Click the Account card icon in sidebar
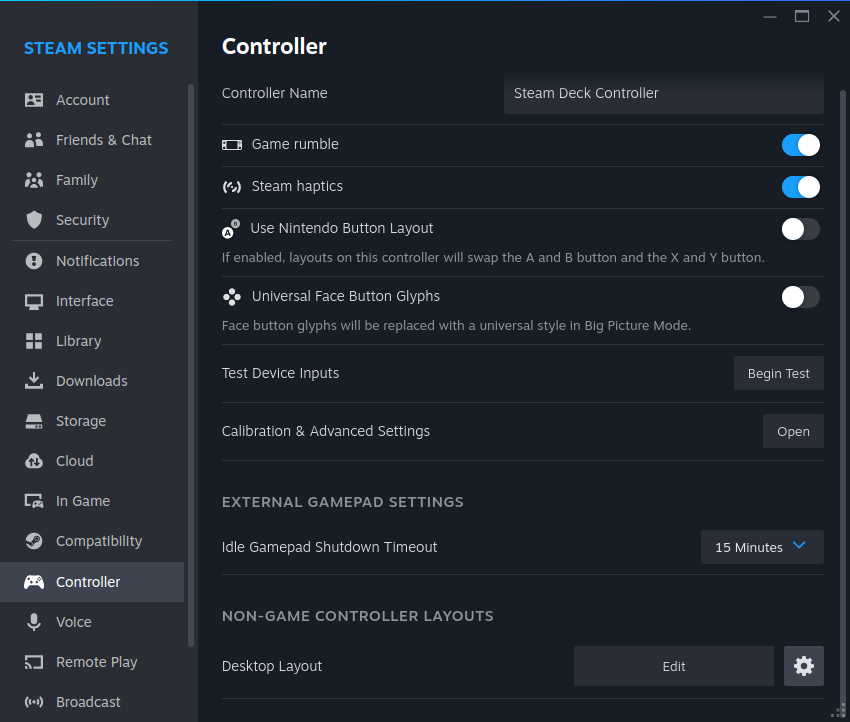 [34, 100]
